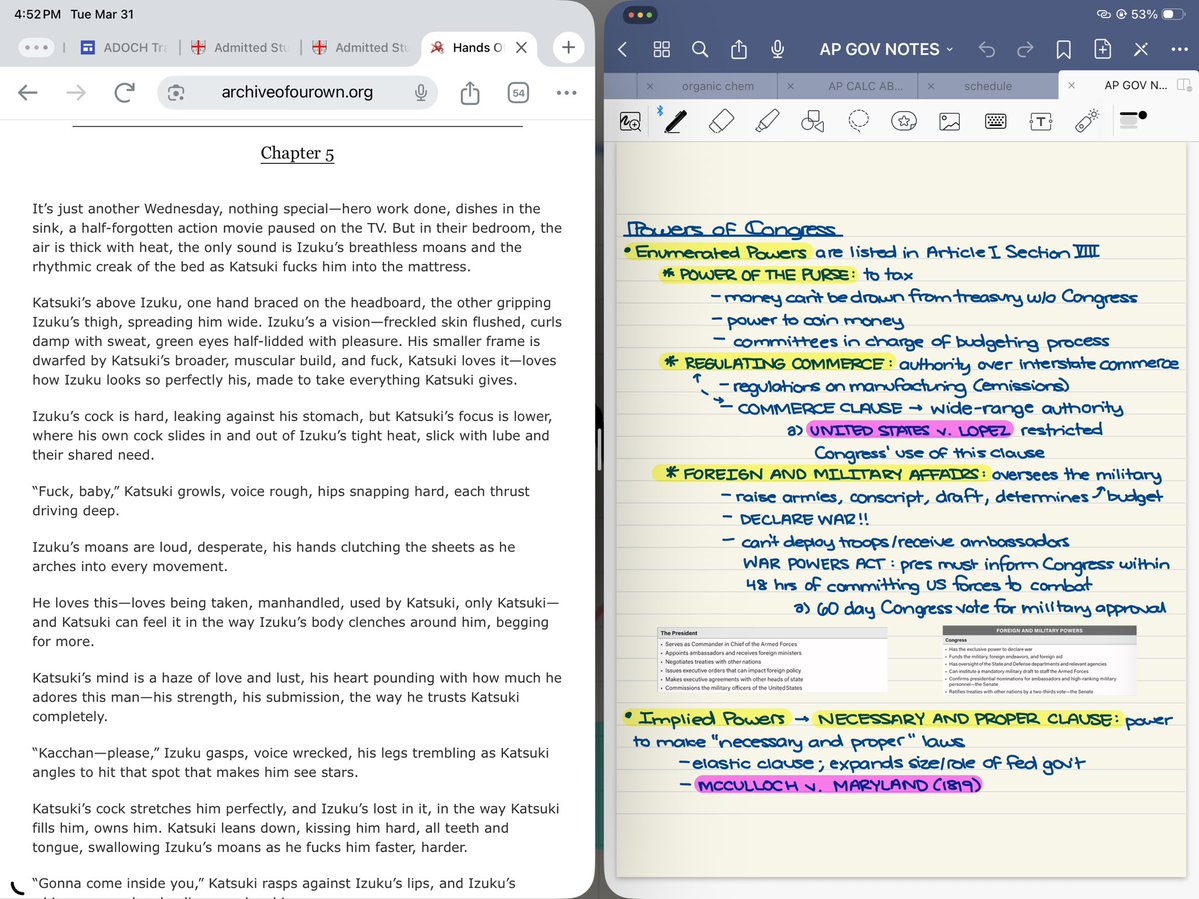Adjust the pen stroke thickness line
This screenshot has width=1199, height=899.
[x=1129, y=116]
